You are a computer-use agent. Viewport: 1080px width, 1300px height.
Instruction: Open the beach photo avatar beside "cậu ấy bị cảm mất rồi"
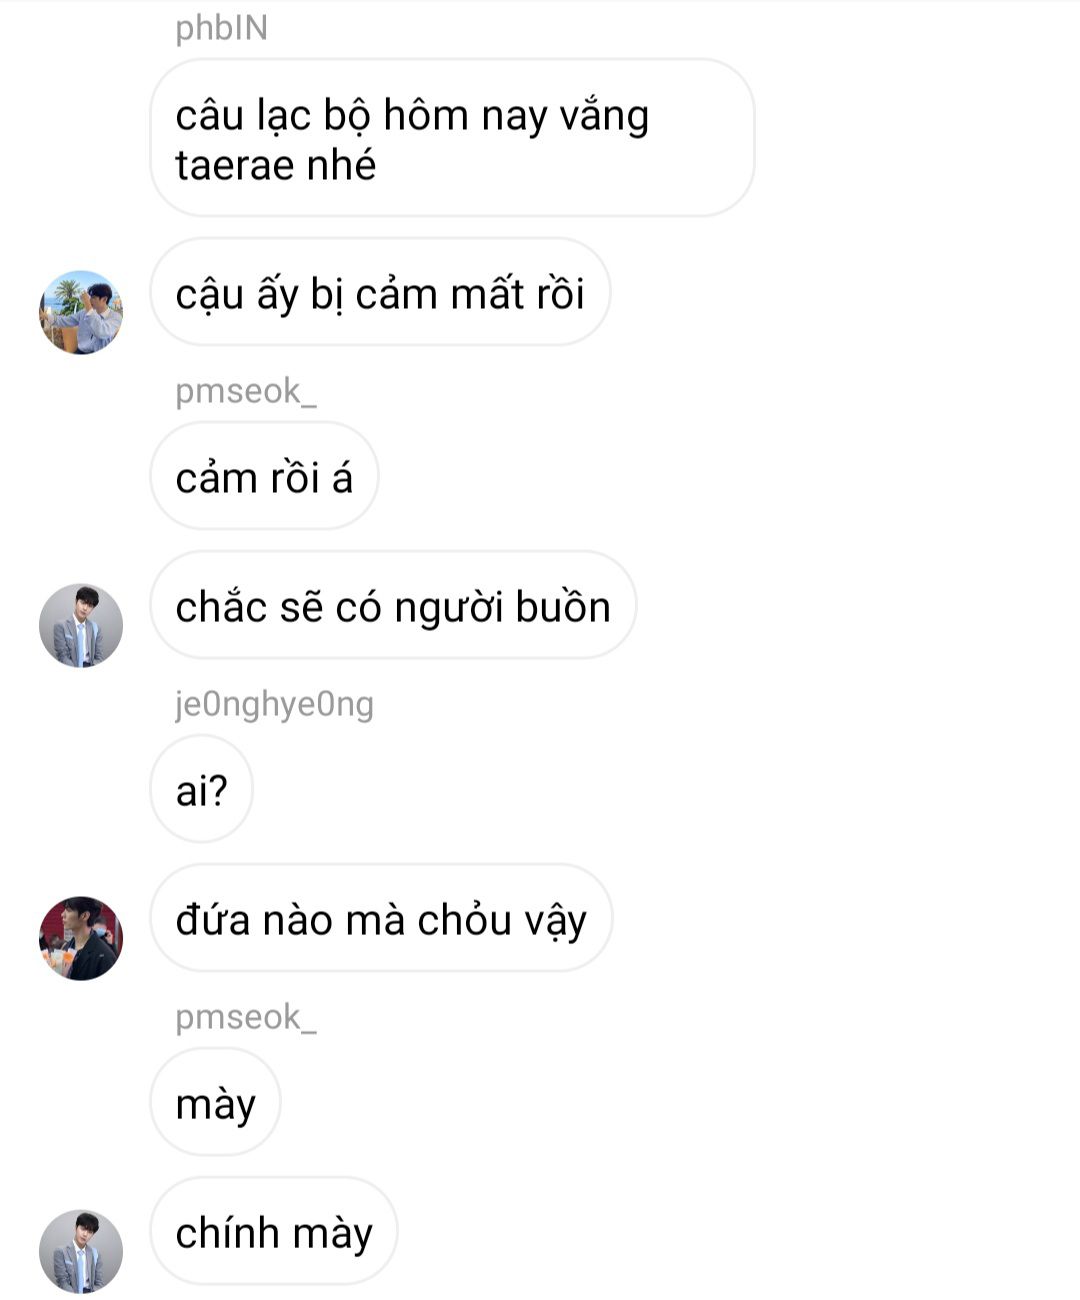pos(81,312)
